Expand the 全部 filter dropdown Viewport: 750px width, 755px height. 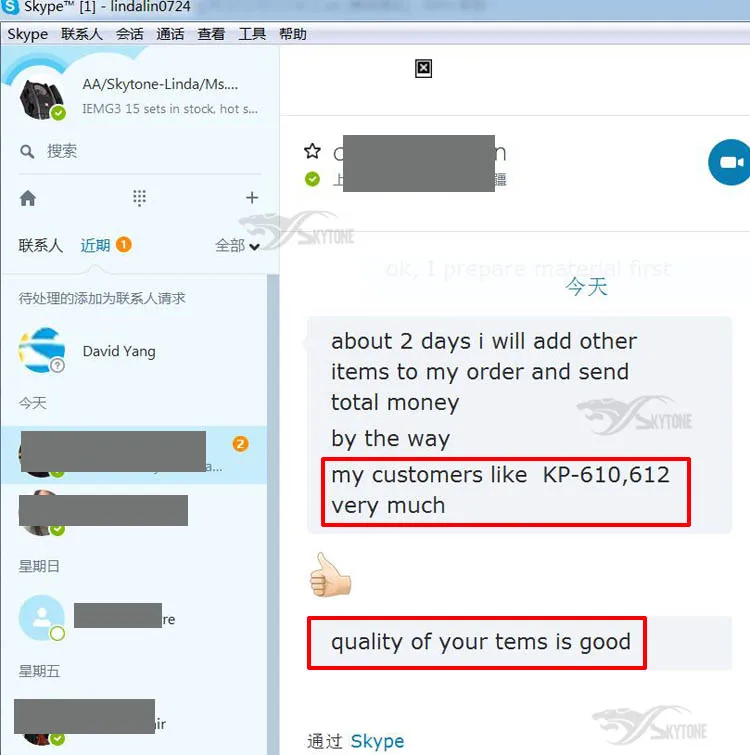[237, 246]
